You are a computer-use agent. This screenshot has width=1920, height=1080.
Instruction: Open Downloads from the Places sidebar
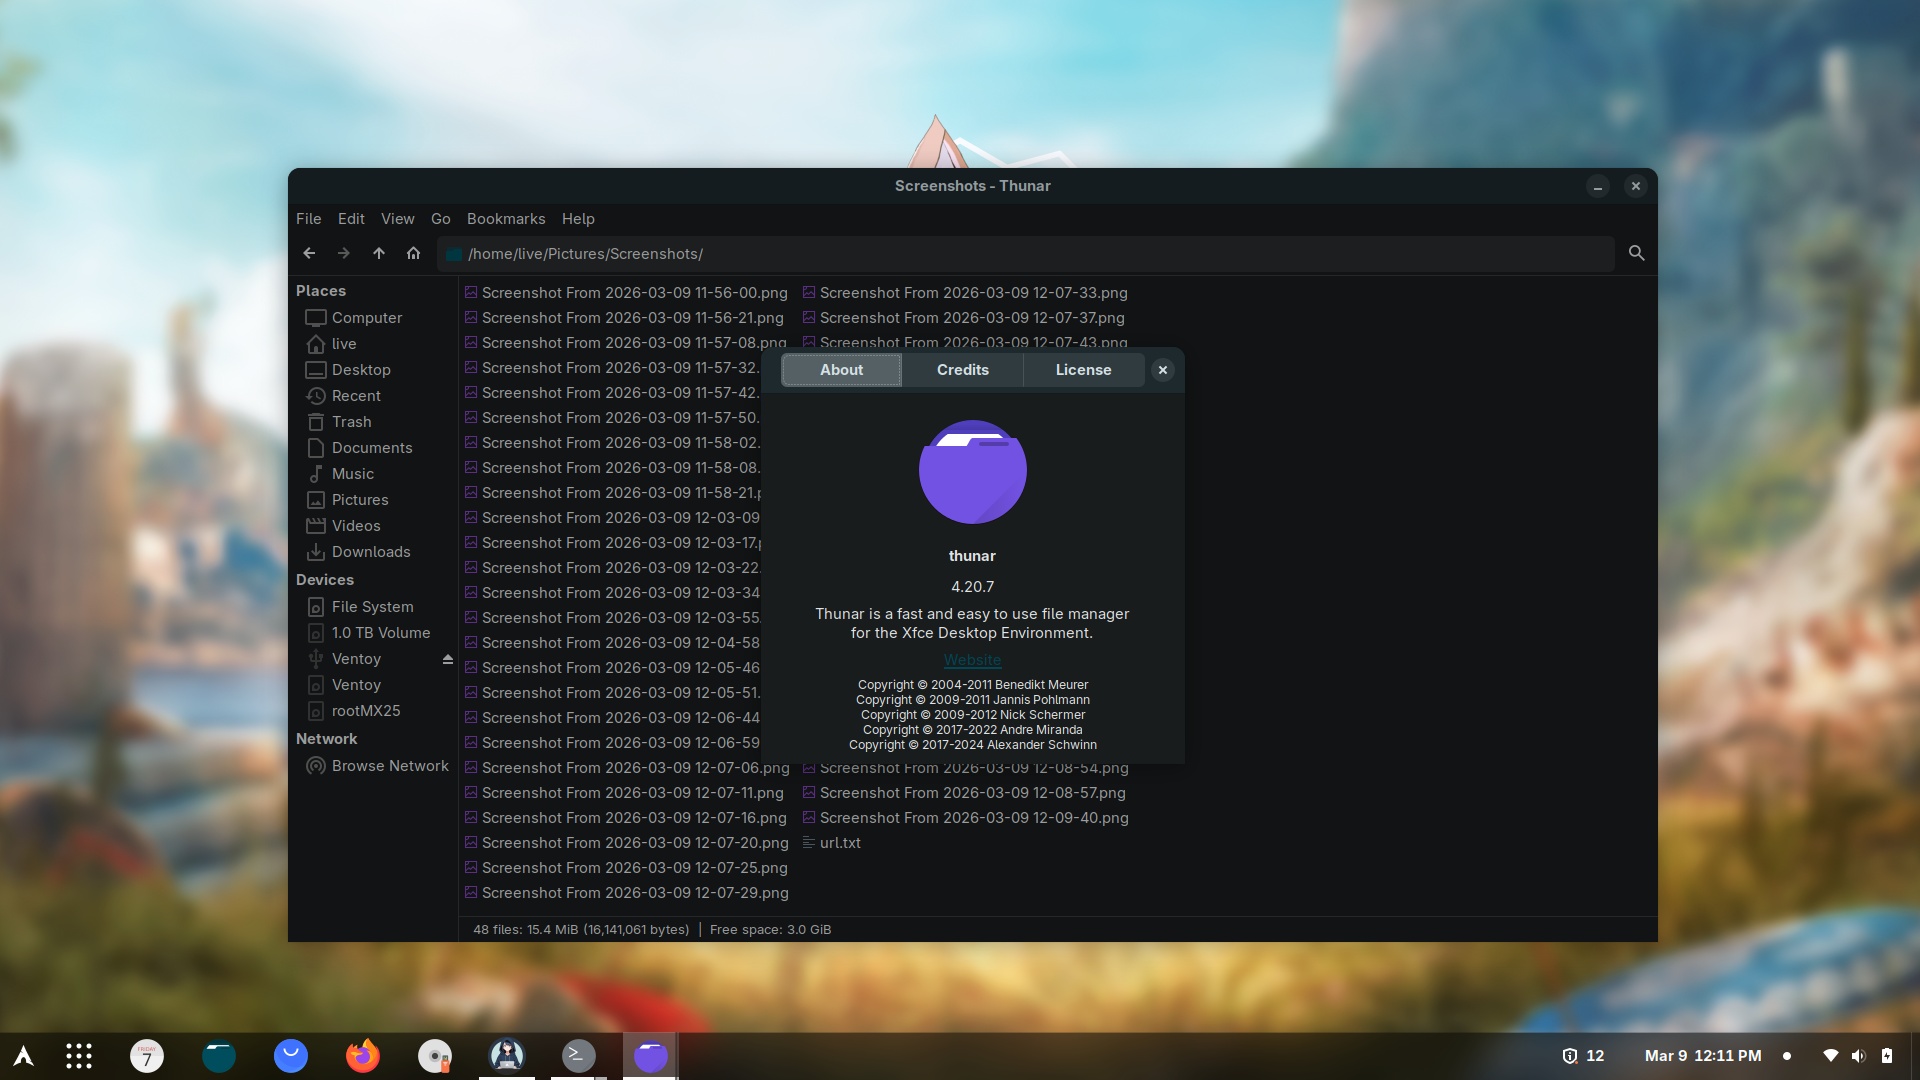pos(370,552)
